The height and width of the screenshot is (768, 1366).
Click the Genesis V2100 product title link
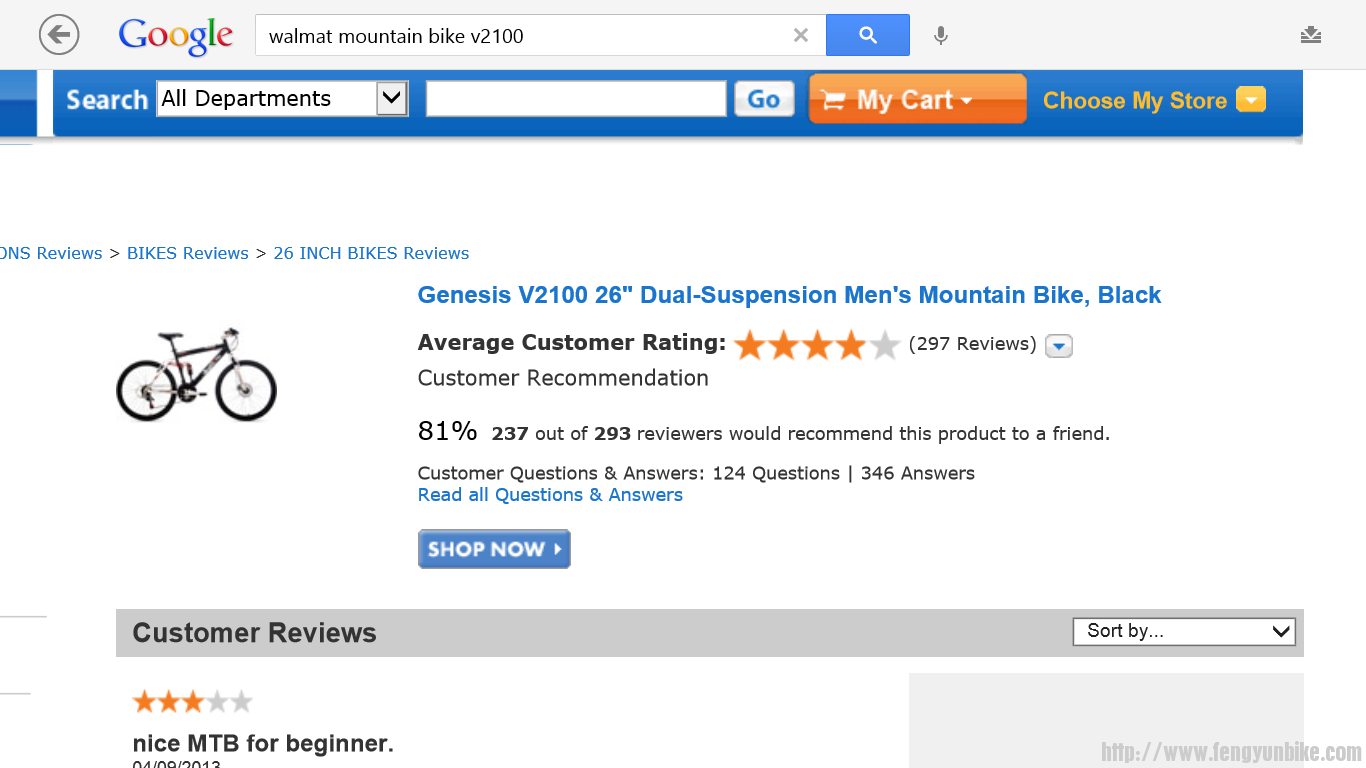789,295
